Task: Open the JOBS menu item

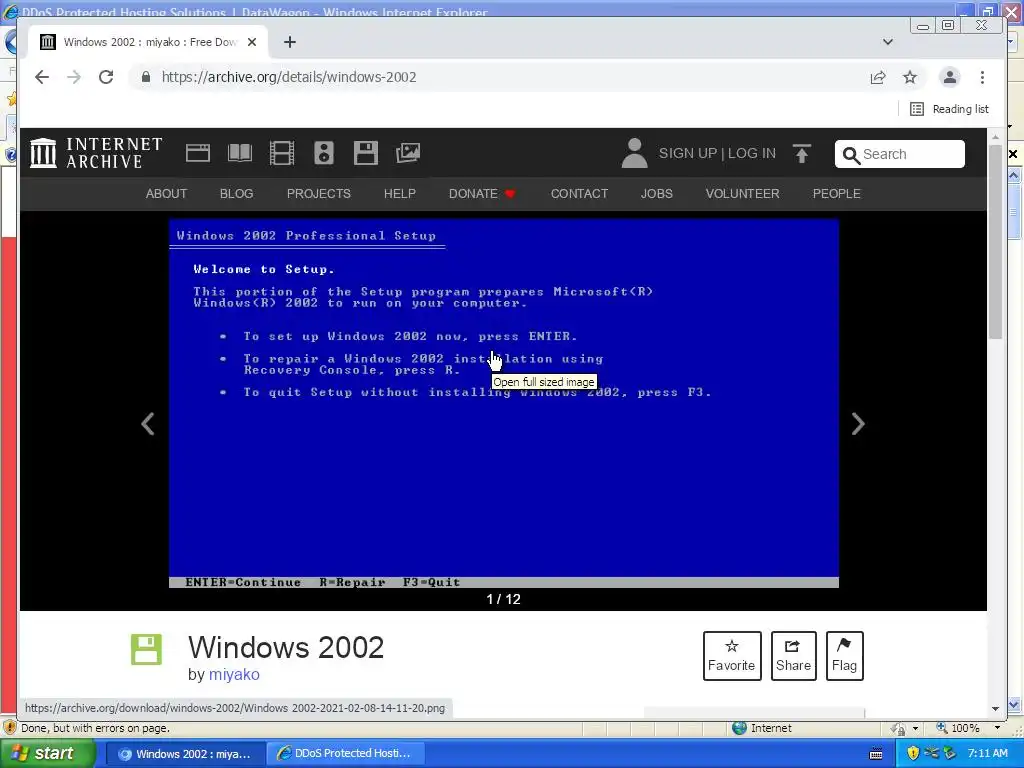Action: click(x=656, y=193)
